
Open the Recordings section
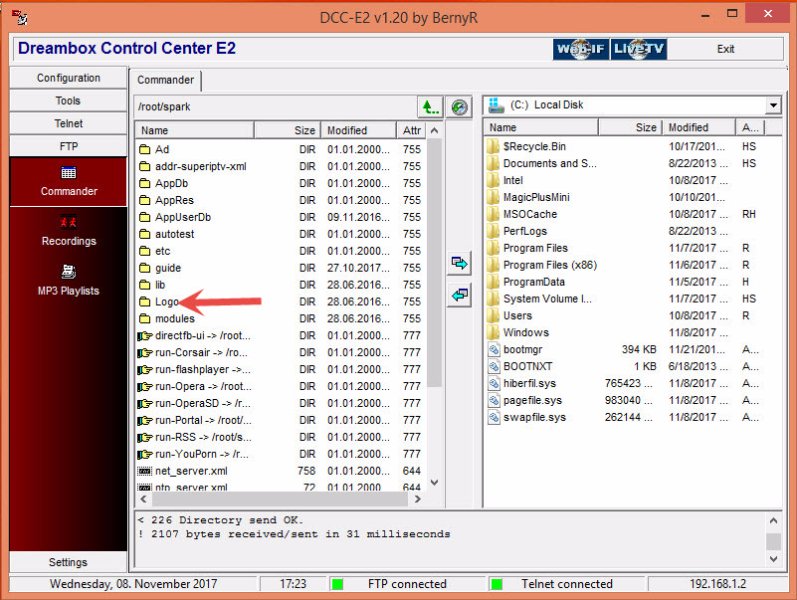point(68,231)
